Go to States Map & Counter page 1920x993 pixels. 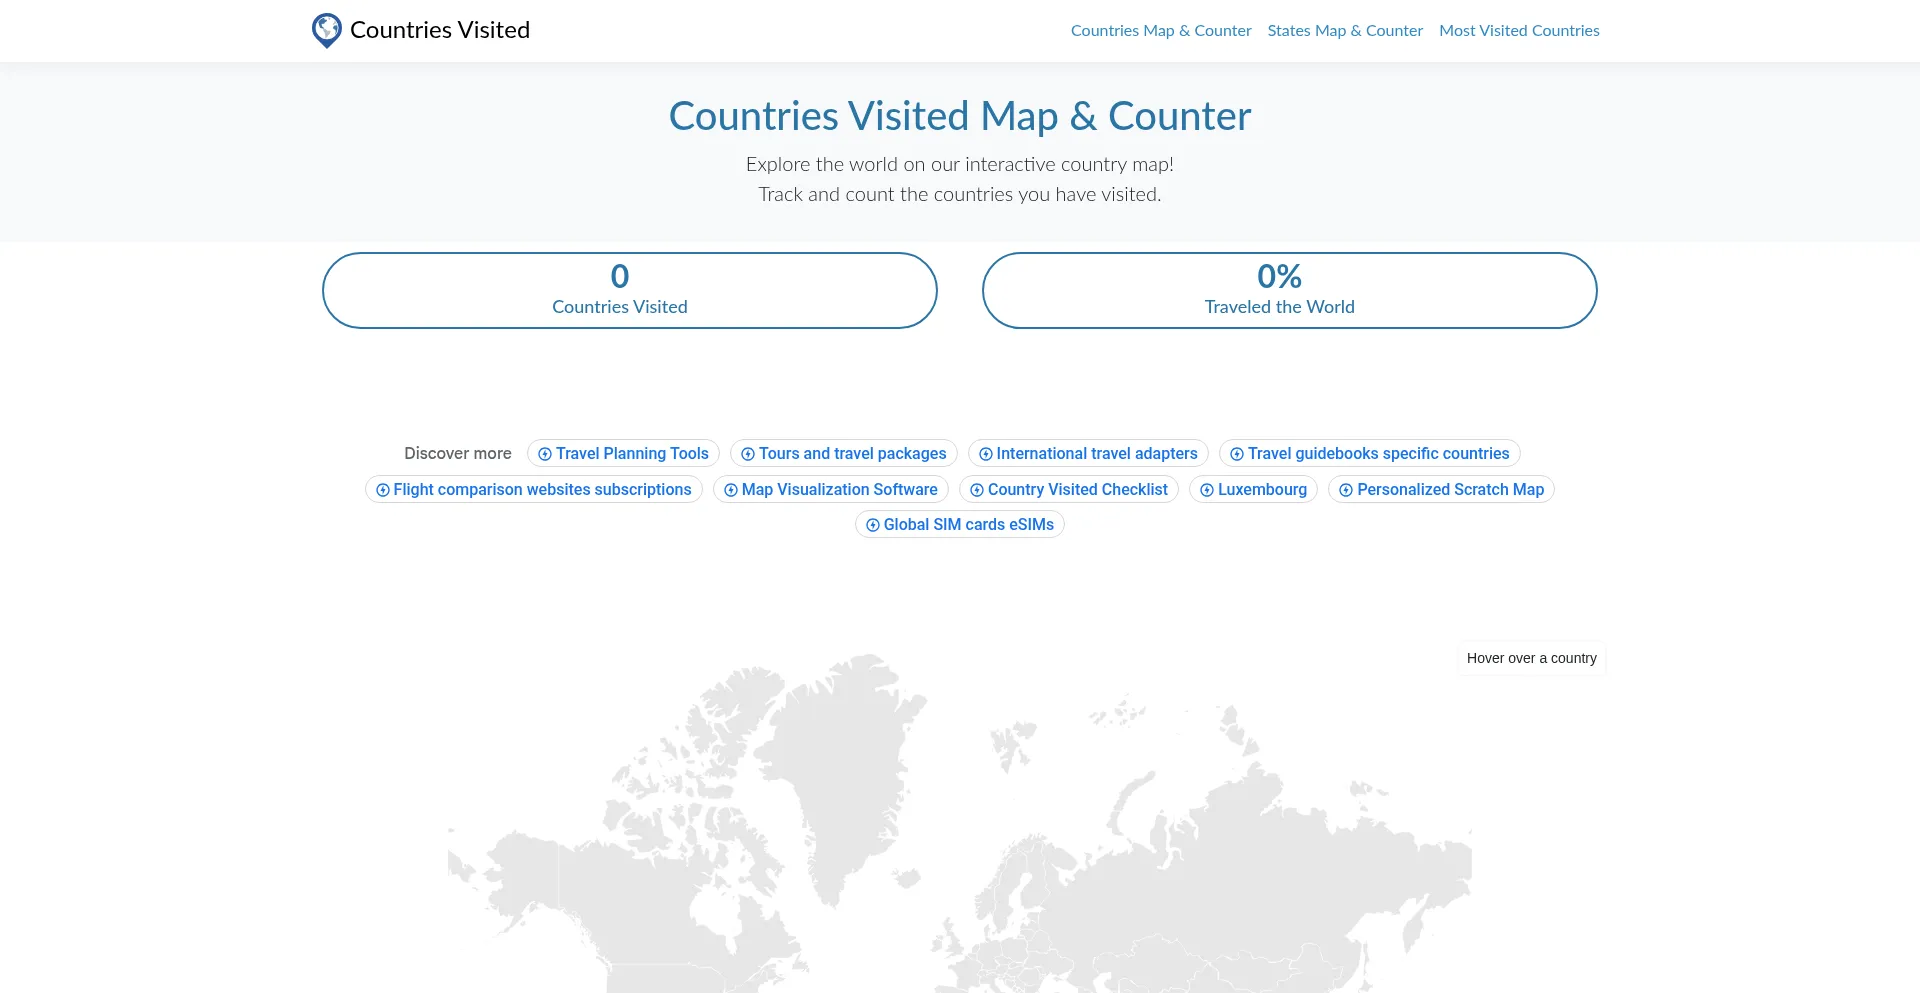pyautogui.click(x=1344, y=31)
